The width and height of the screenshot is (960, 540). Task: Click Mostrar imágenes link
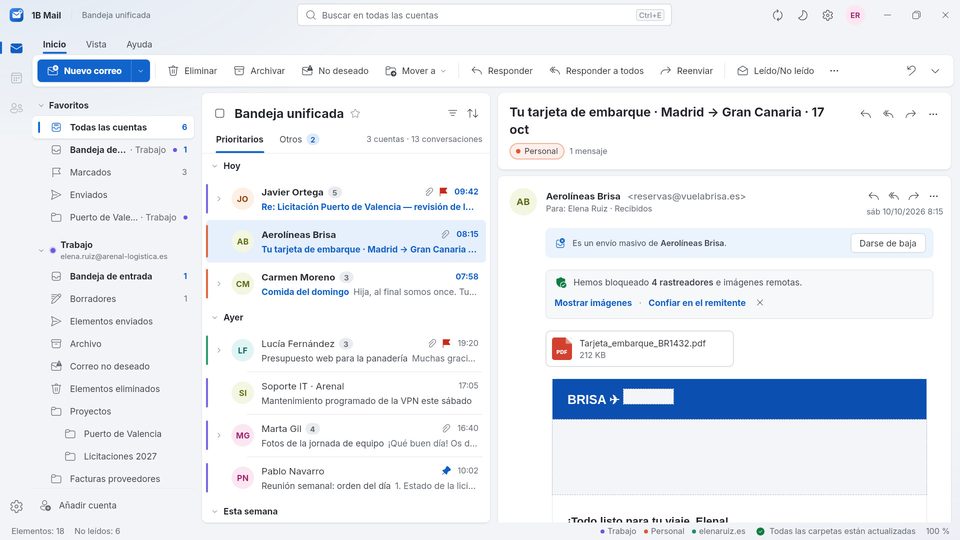(593, 302)
